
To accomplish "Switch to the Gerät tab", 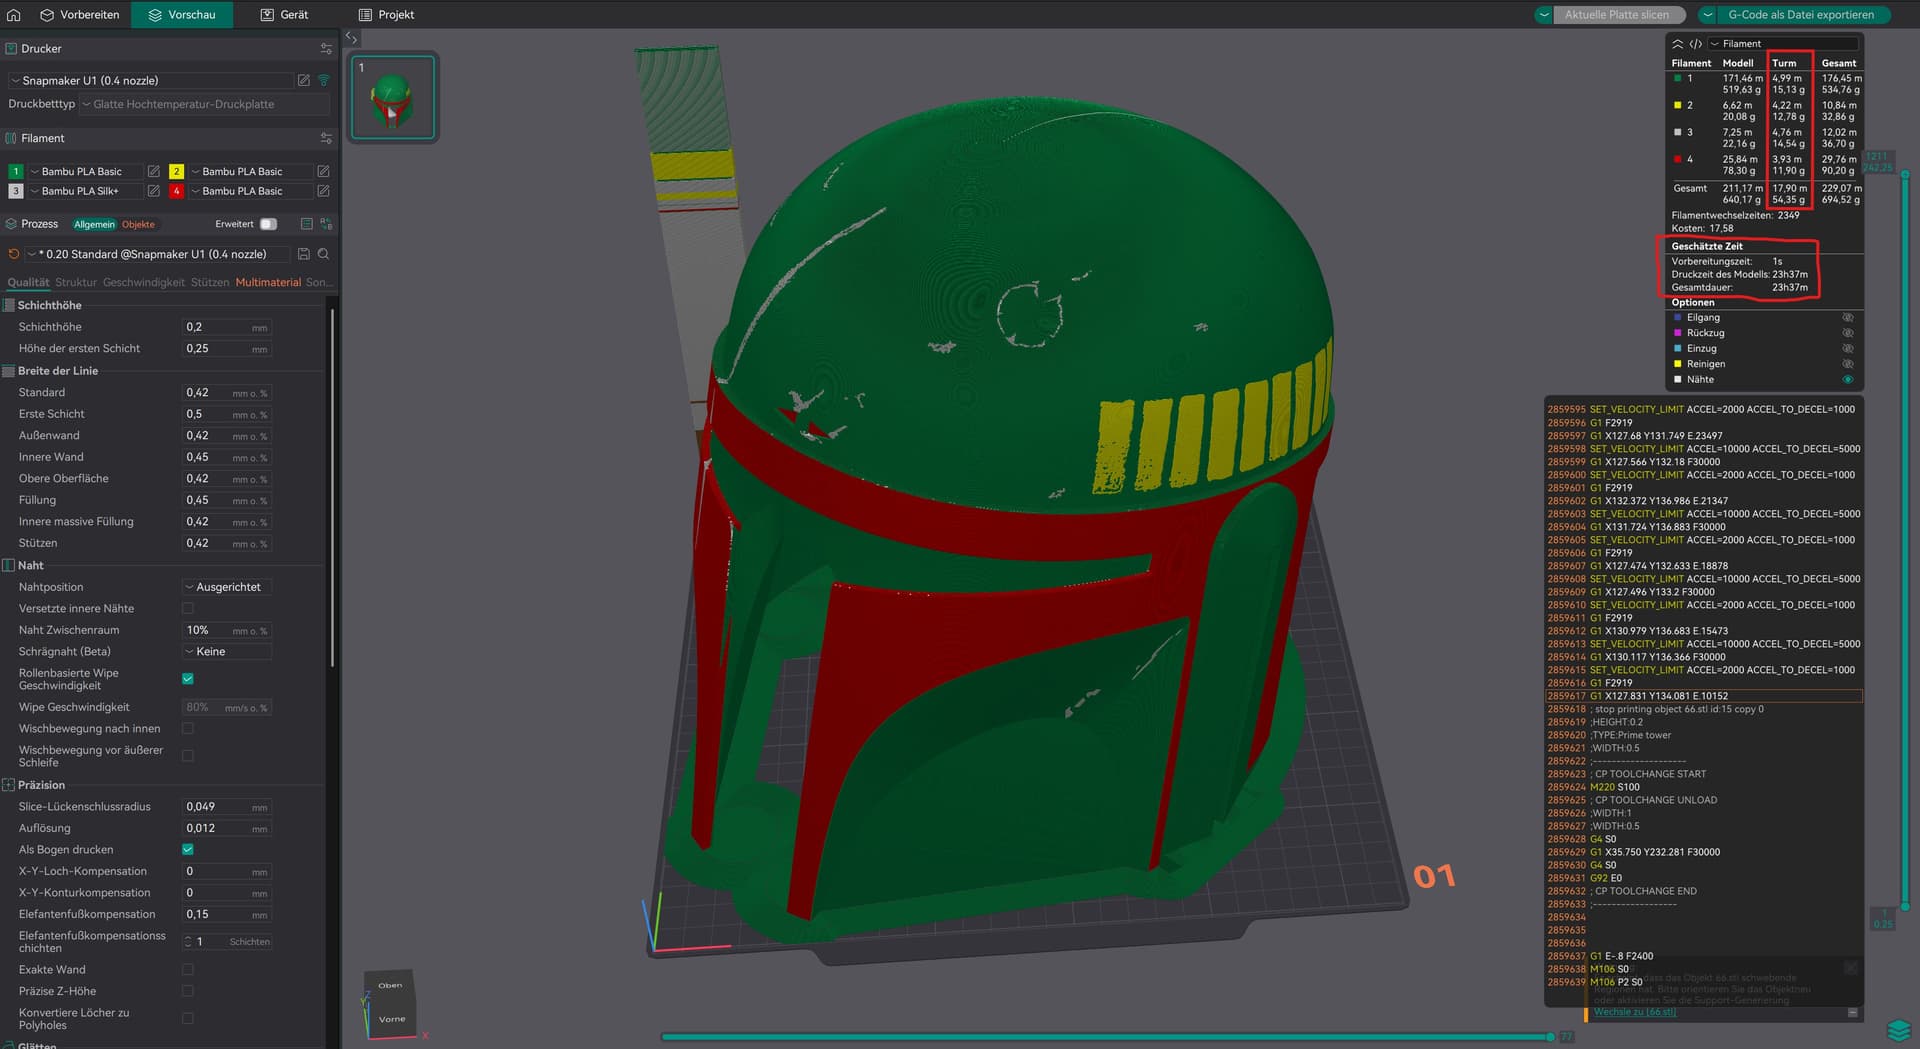I will [284, 15].
